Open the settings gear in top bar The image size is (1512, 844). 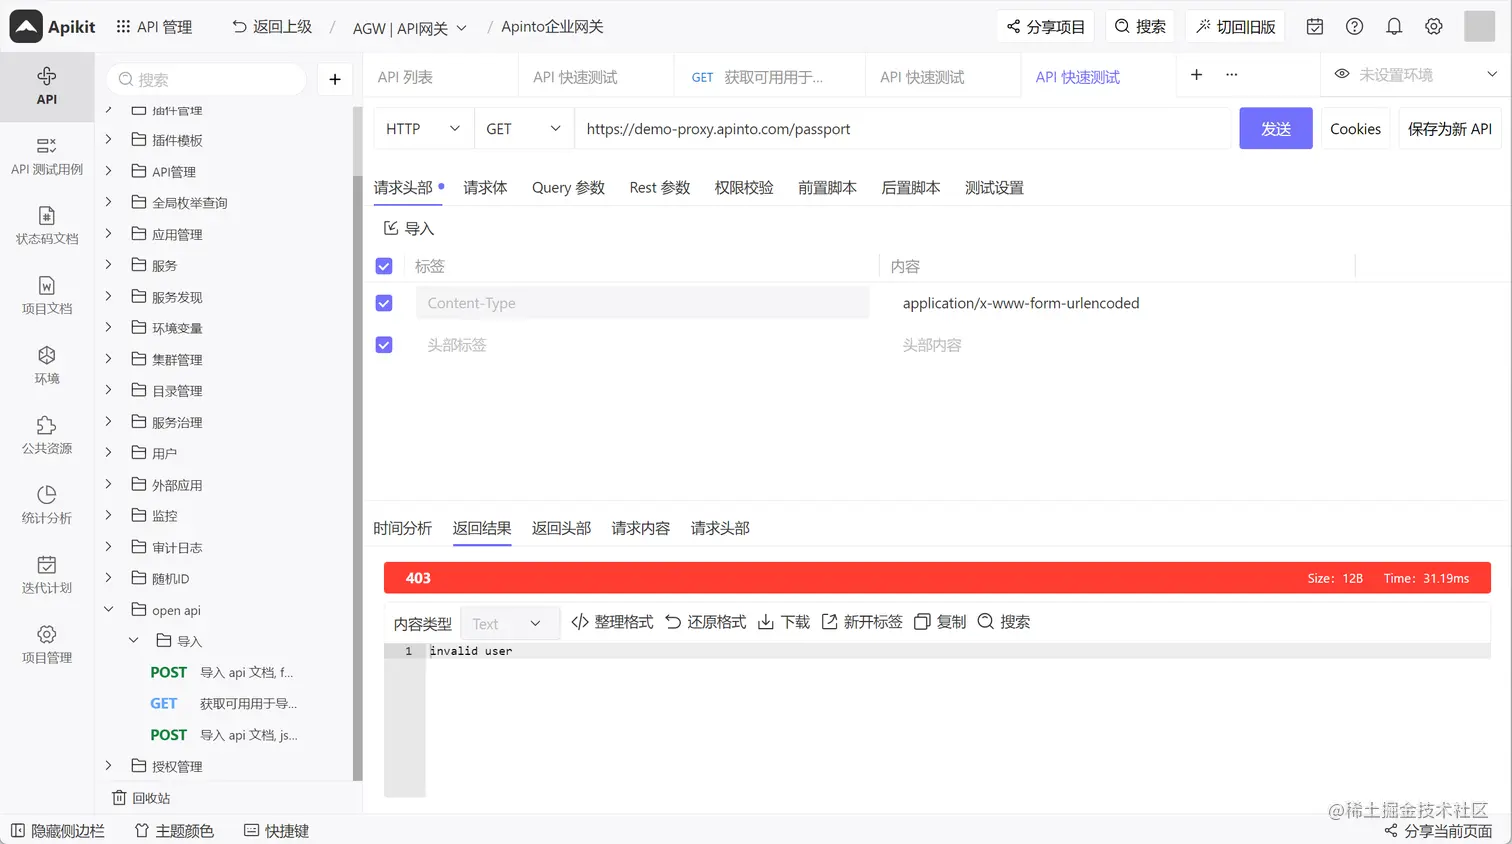[x=1434, y=27]
